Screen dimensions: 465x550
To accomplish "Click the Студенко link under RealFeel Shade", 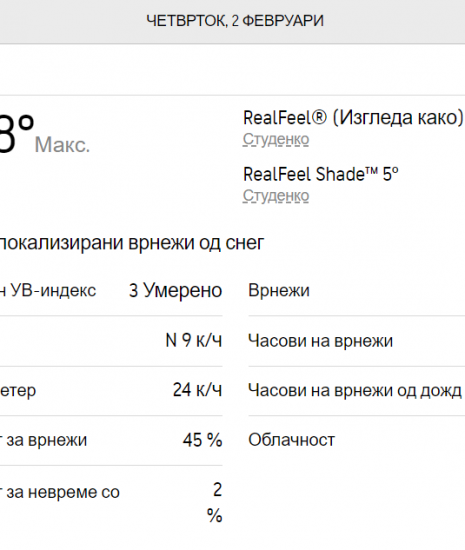I will (276, 196).
